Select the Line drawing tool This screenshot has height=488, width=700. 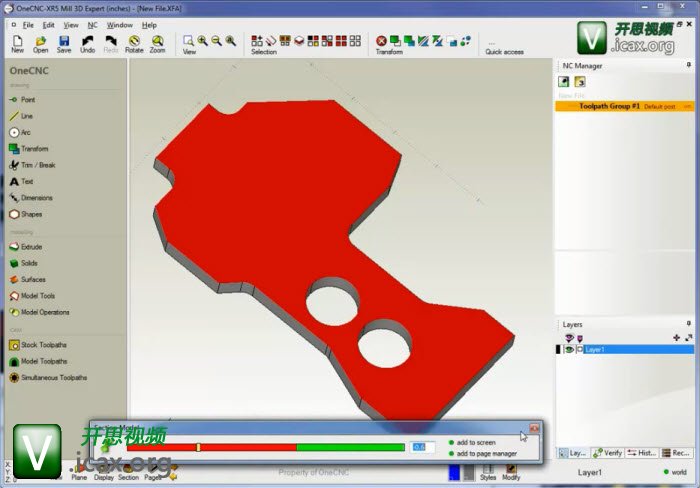coord(21,116)
